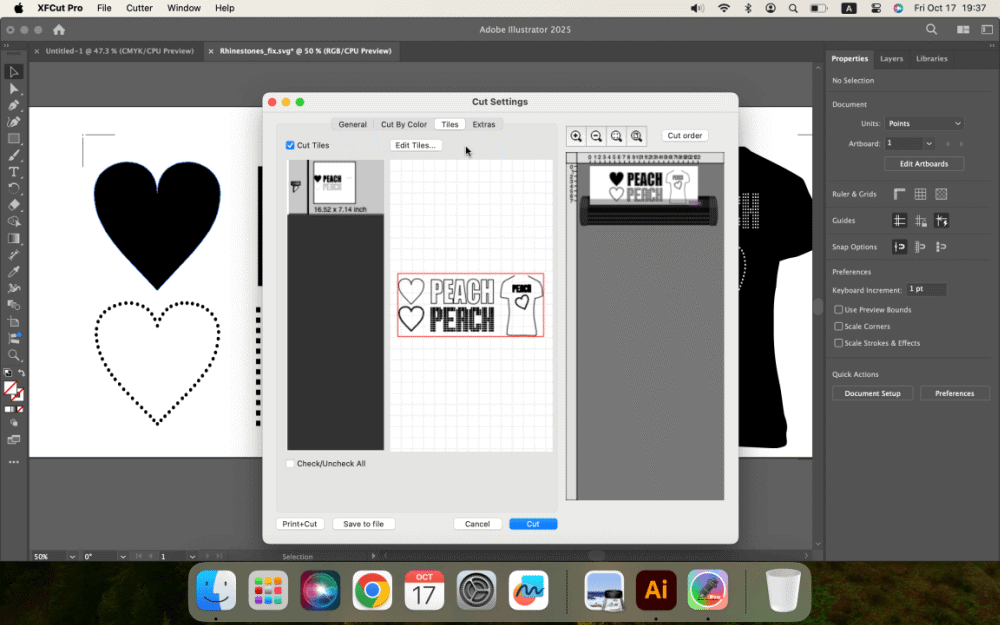Click the zoom in magnifier in Cut Settings

576,136
